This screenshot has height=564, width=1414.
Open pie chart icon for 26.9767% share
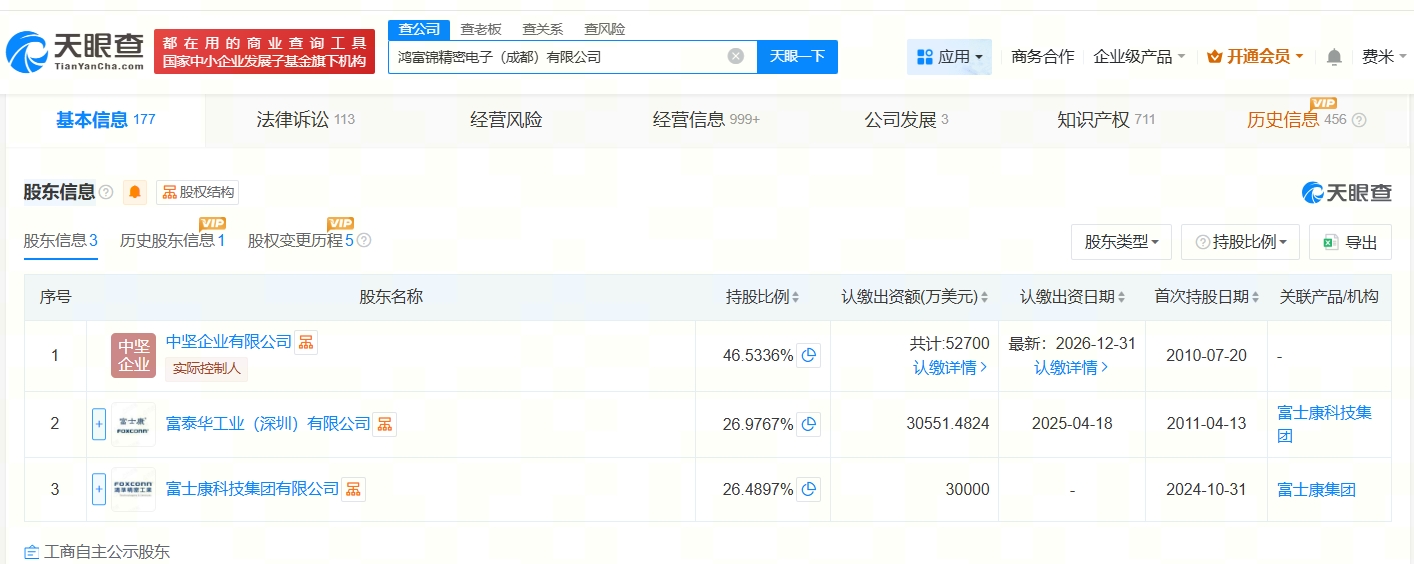809,424
